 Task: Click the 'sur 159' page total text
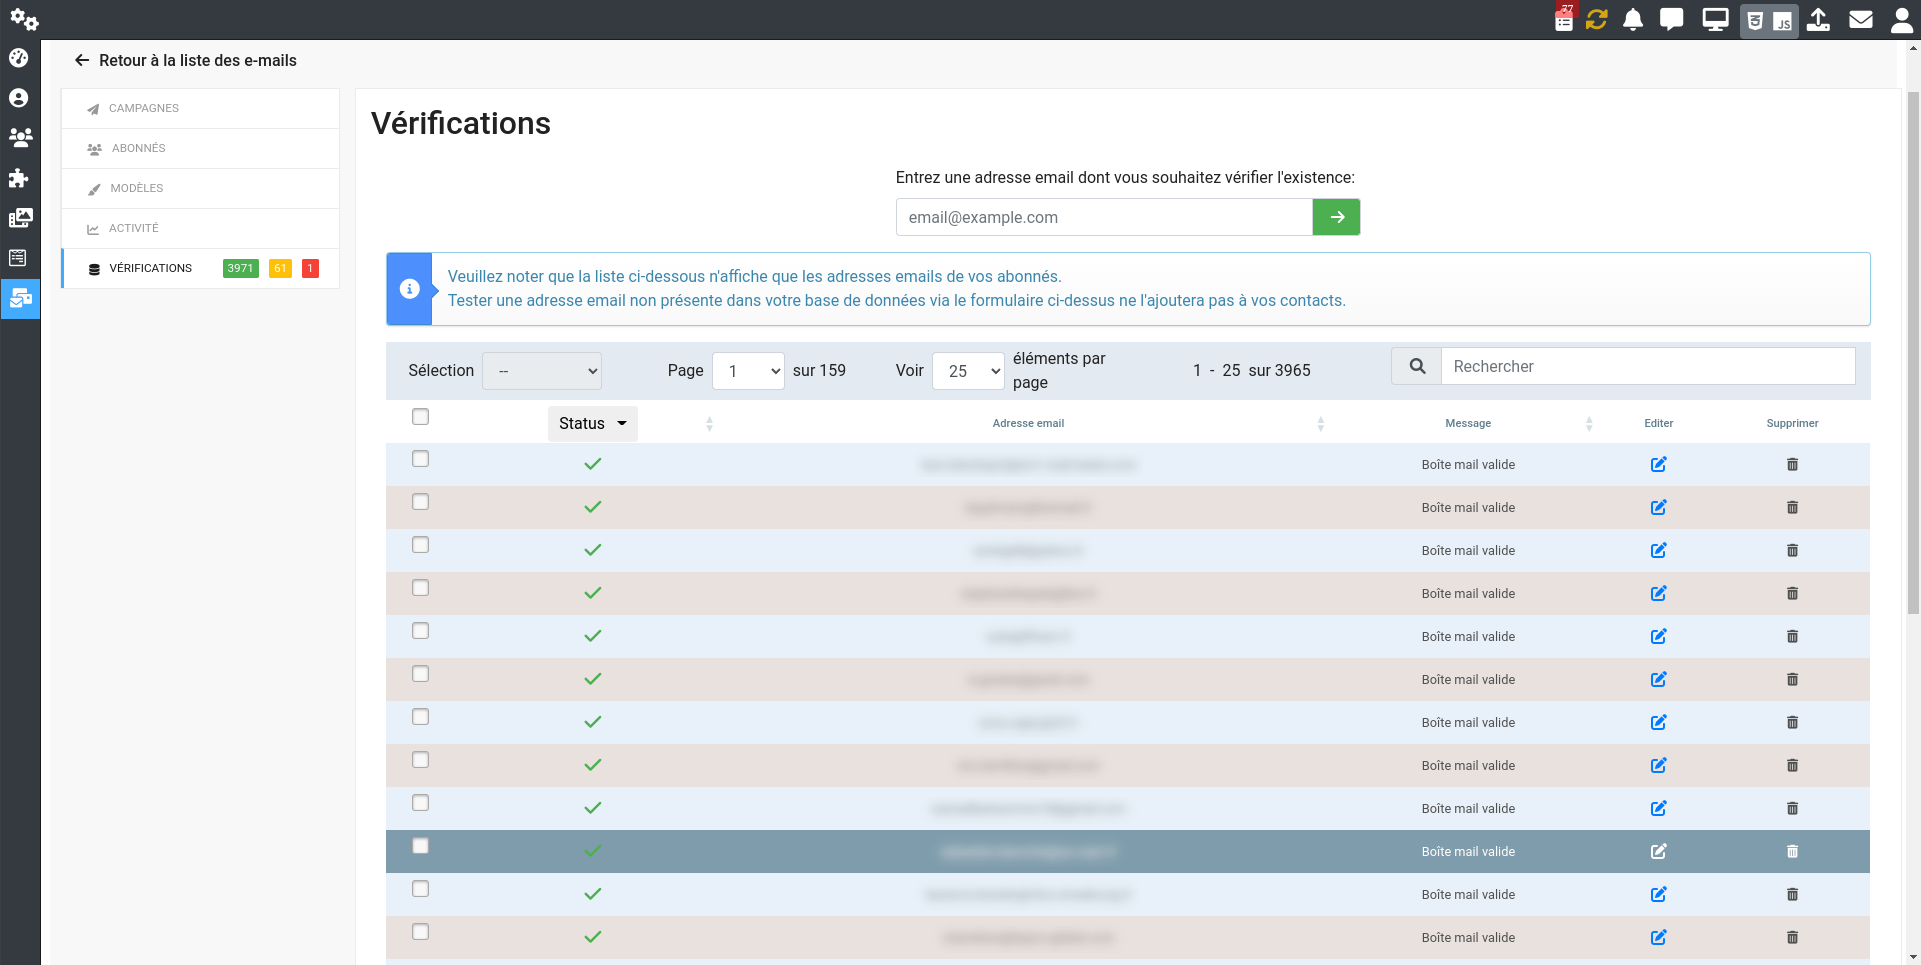[x=819, y=370]
